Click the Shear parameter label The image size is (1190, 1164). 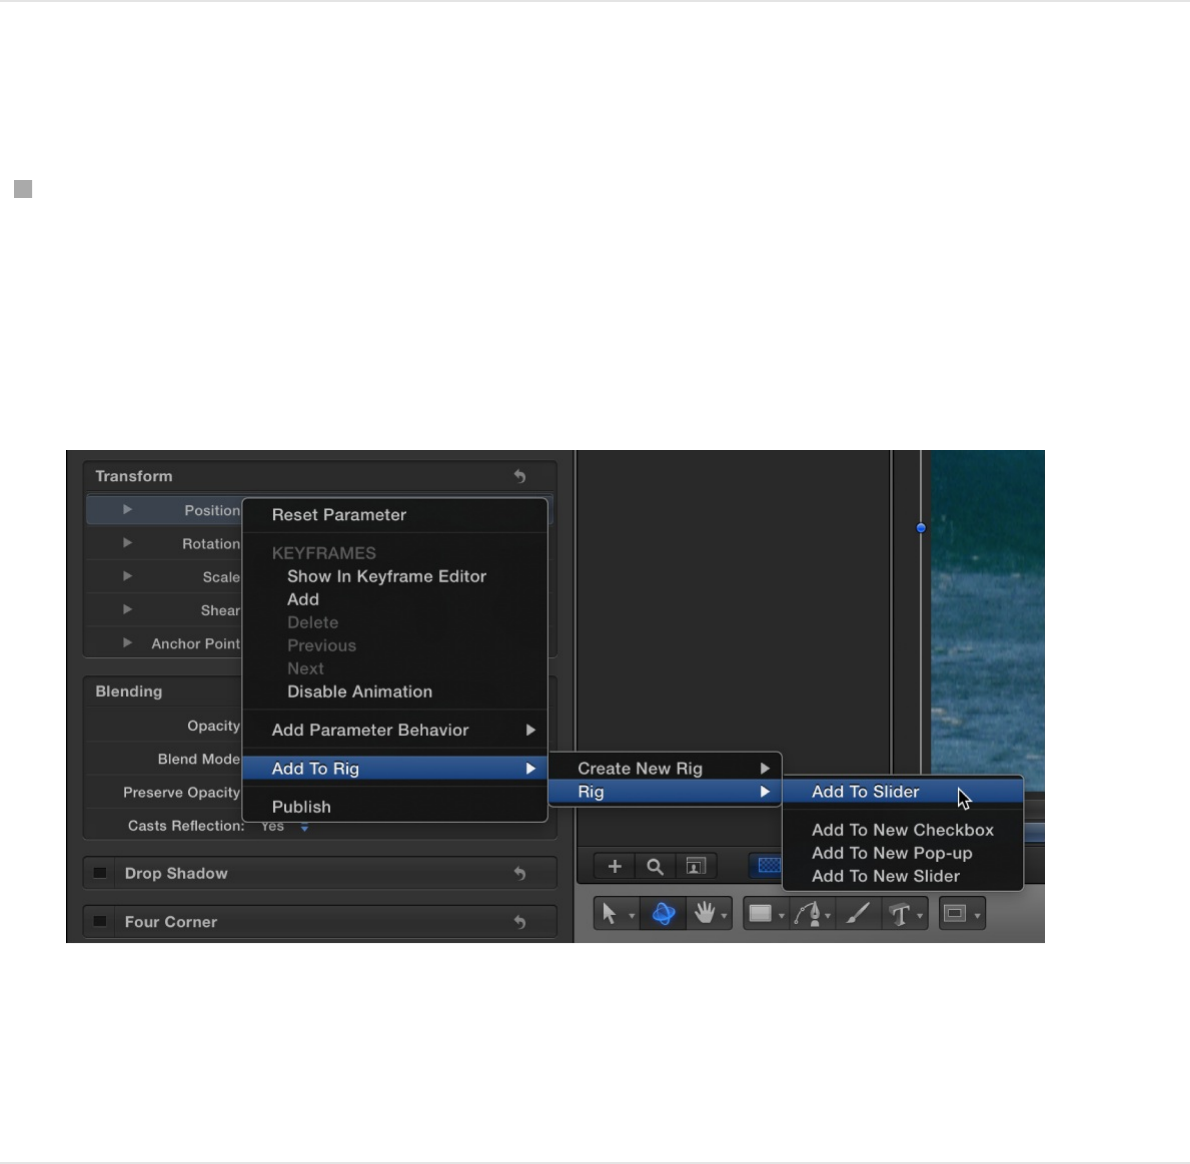tap(220, 611)
